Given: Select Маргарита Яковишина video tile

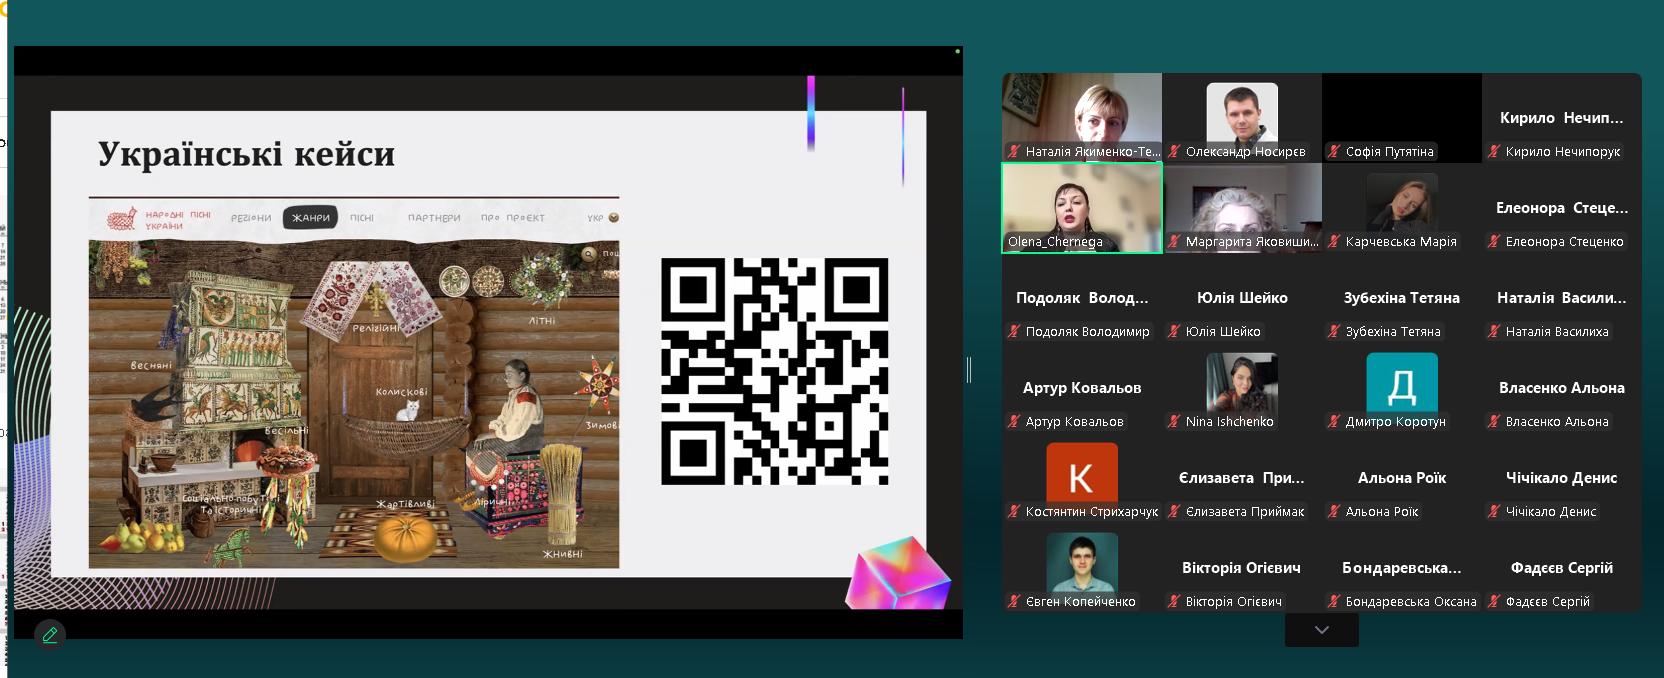Looking at the screenshot, I should point(1242,208).
